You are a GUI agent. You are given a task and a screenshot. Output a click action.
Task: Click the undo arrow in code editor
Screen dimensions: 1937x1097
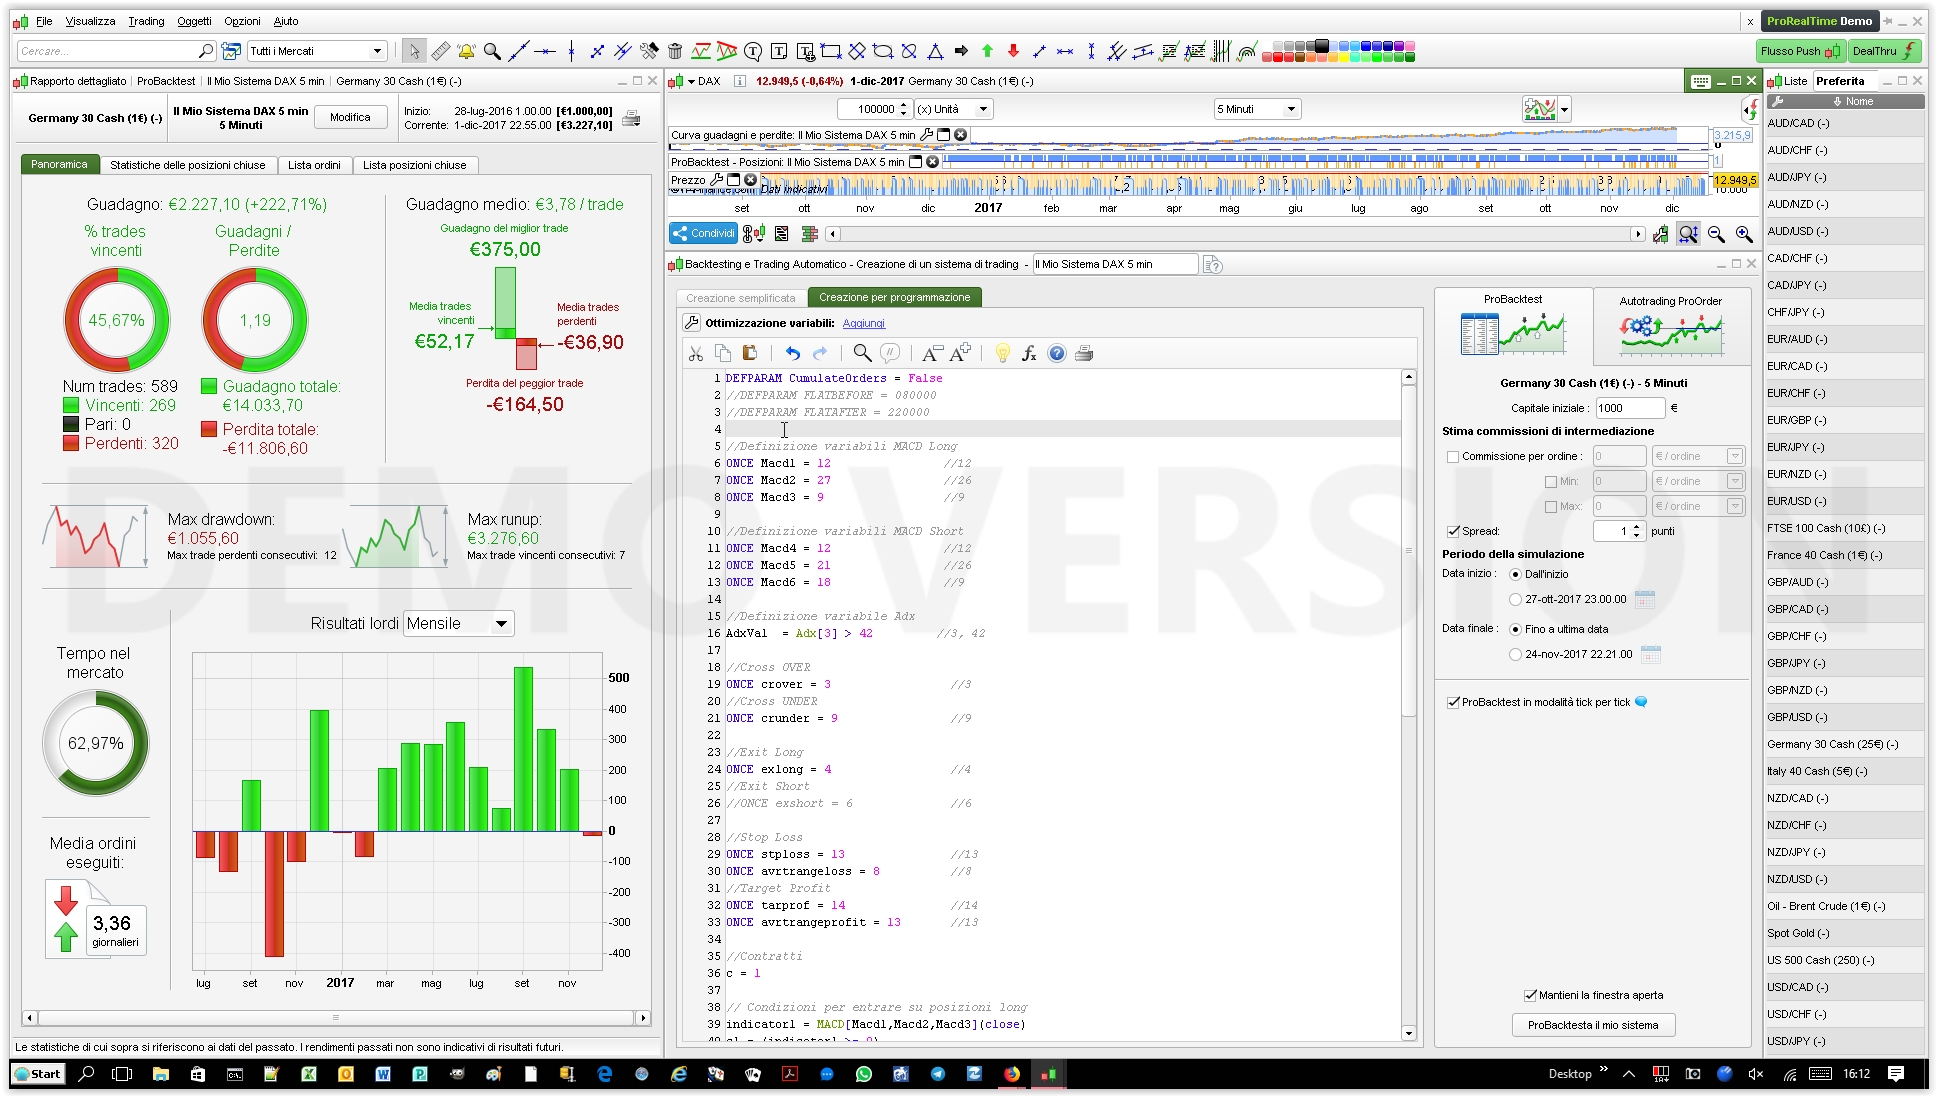click(792, 353)
